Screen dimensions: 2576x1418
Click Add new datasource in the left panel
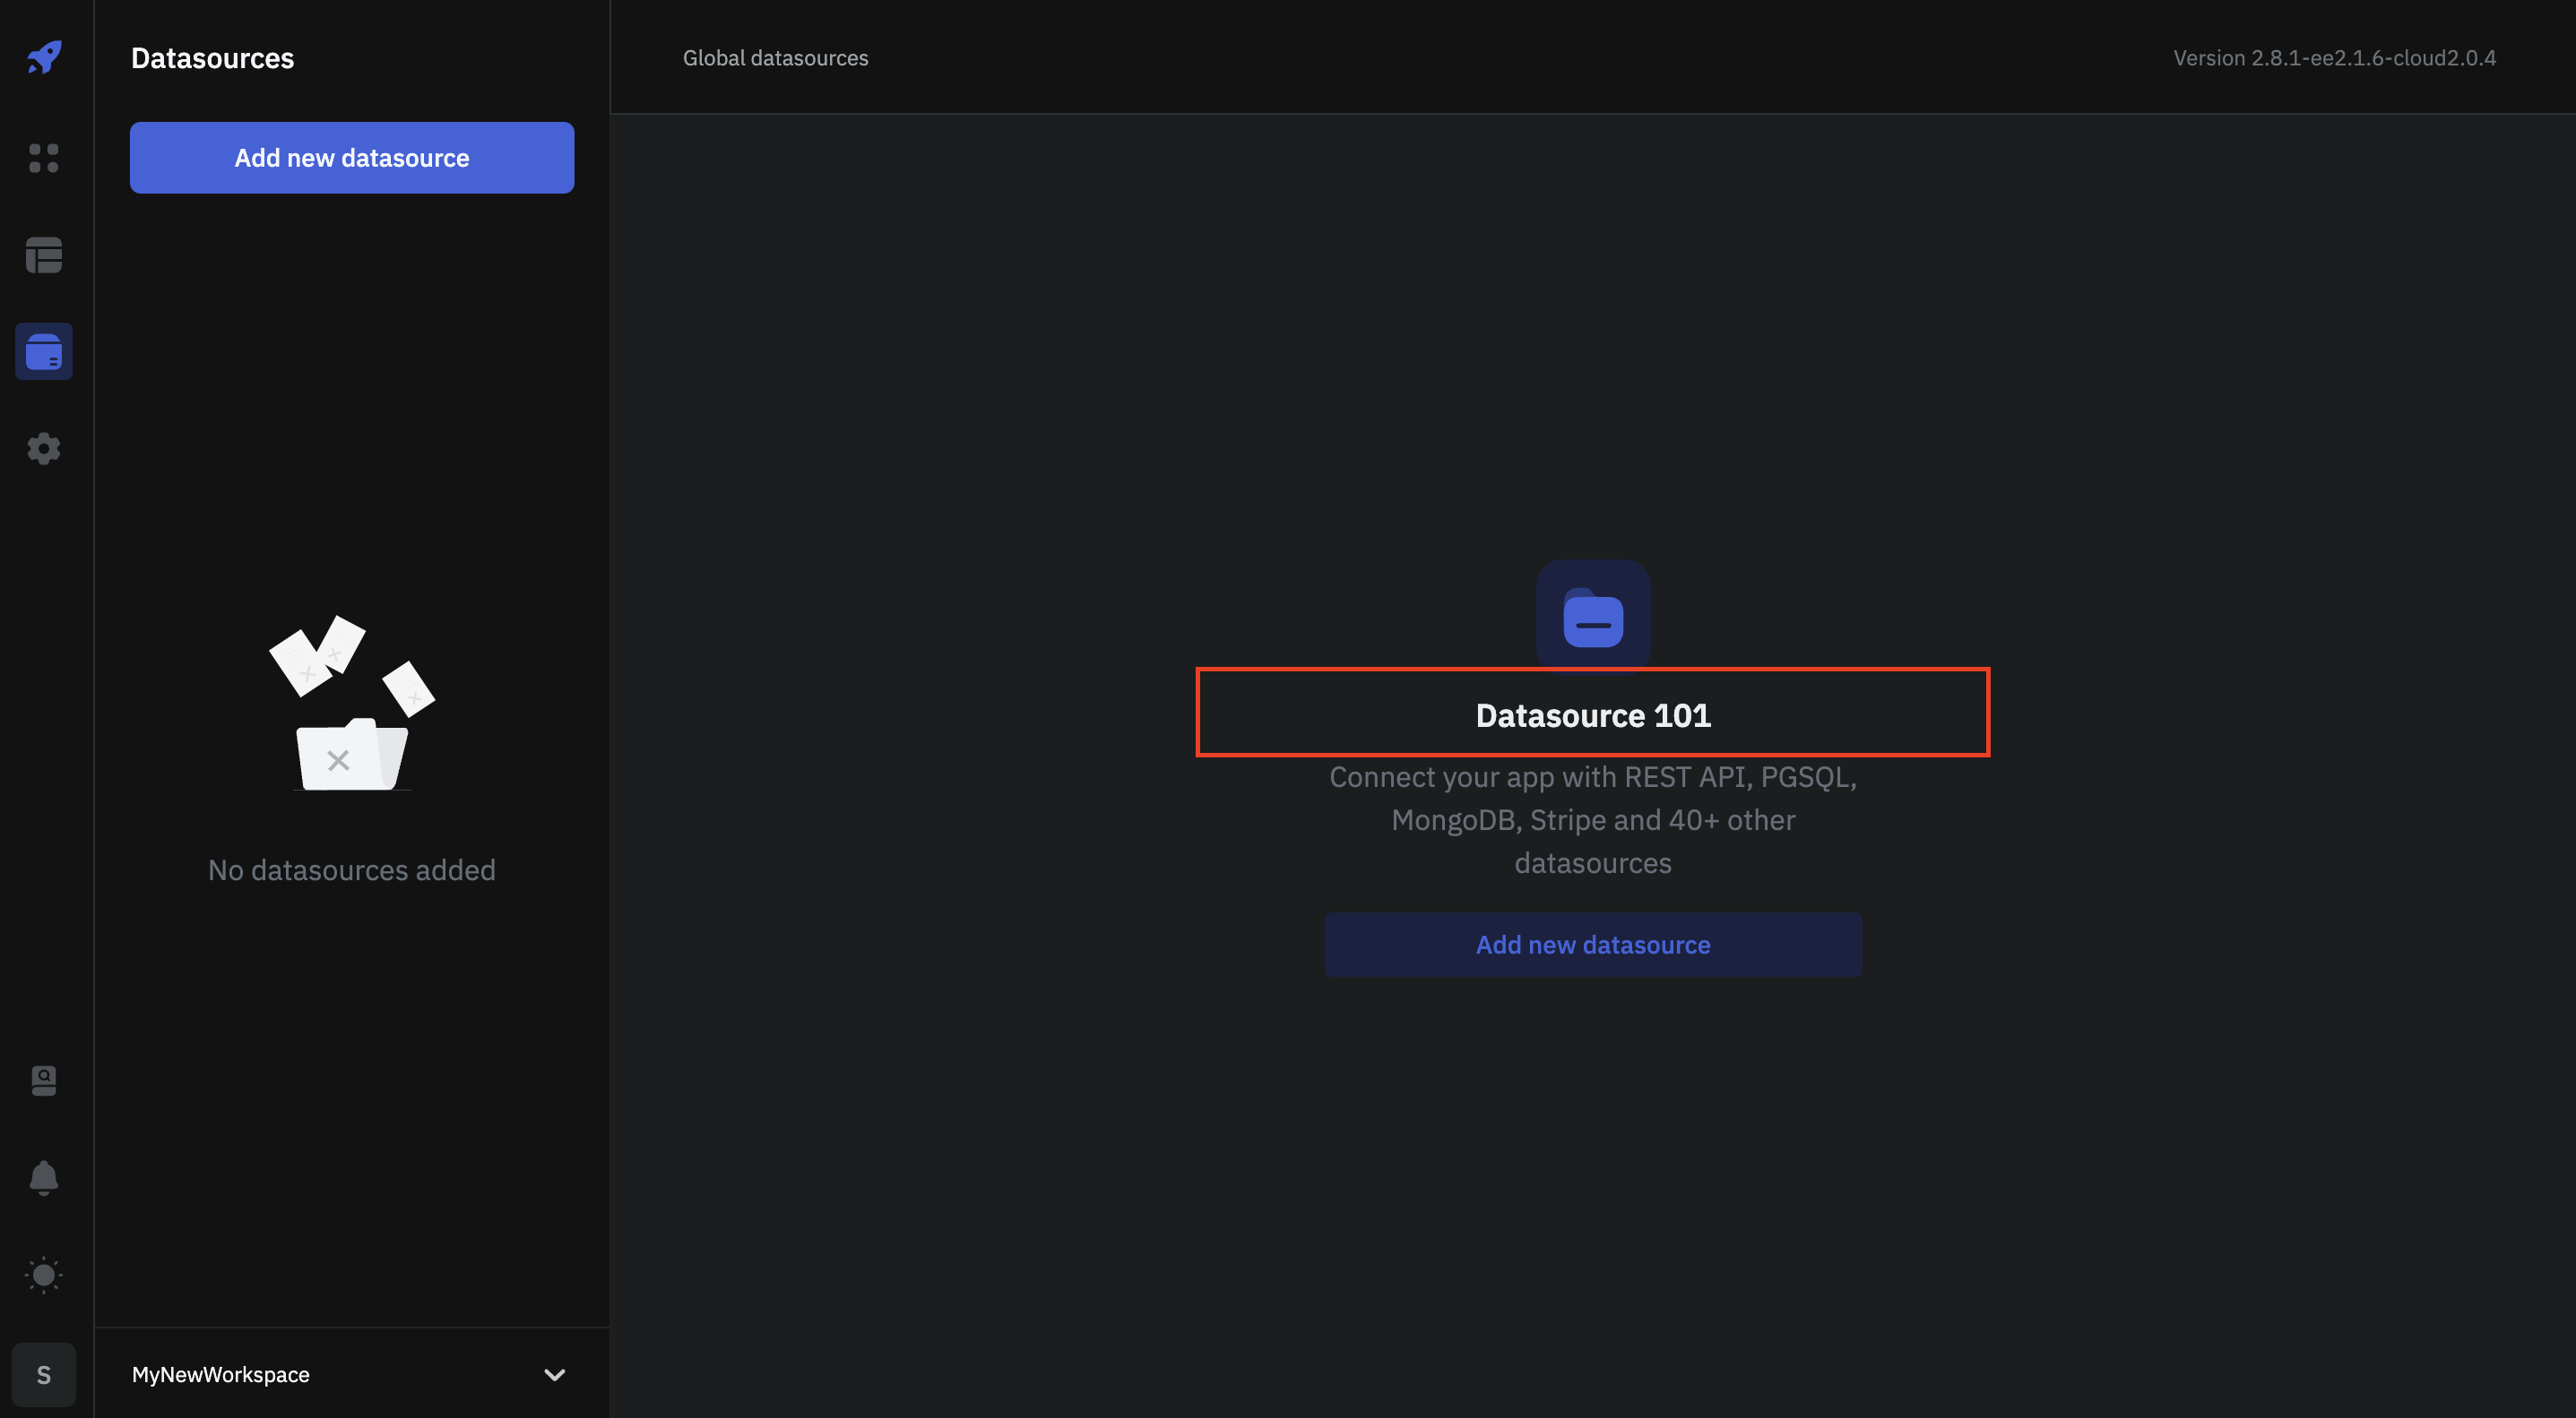351,157
